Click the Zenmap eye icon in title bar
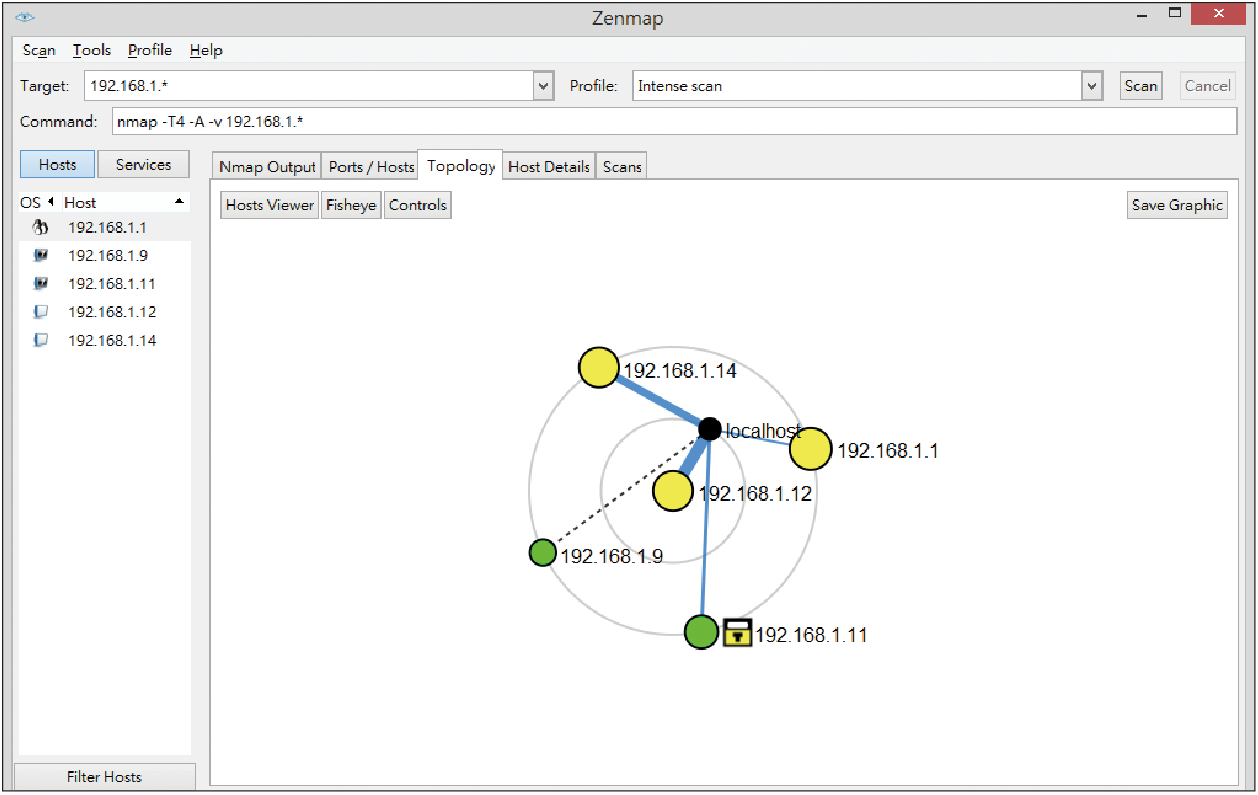Image resolution: width=1258 pixels, height=795 pixels. click(x=26, y=17)
